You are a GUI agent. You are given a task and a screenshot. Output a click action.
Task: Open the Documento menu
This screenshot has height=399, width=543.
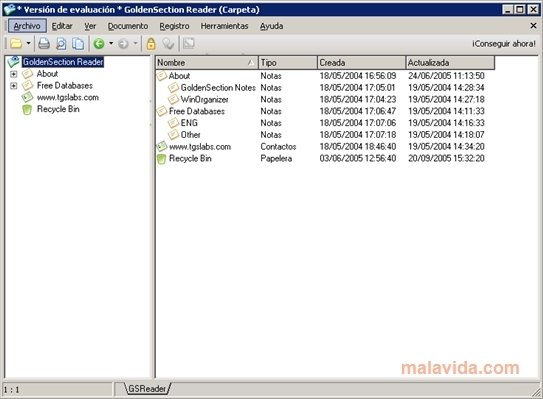tap(128, 26)
